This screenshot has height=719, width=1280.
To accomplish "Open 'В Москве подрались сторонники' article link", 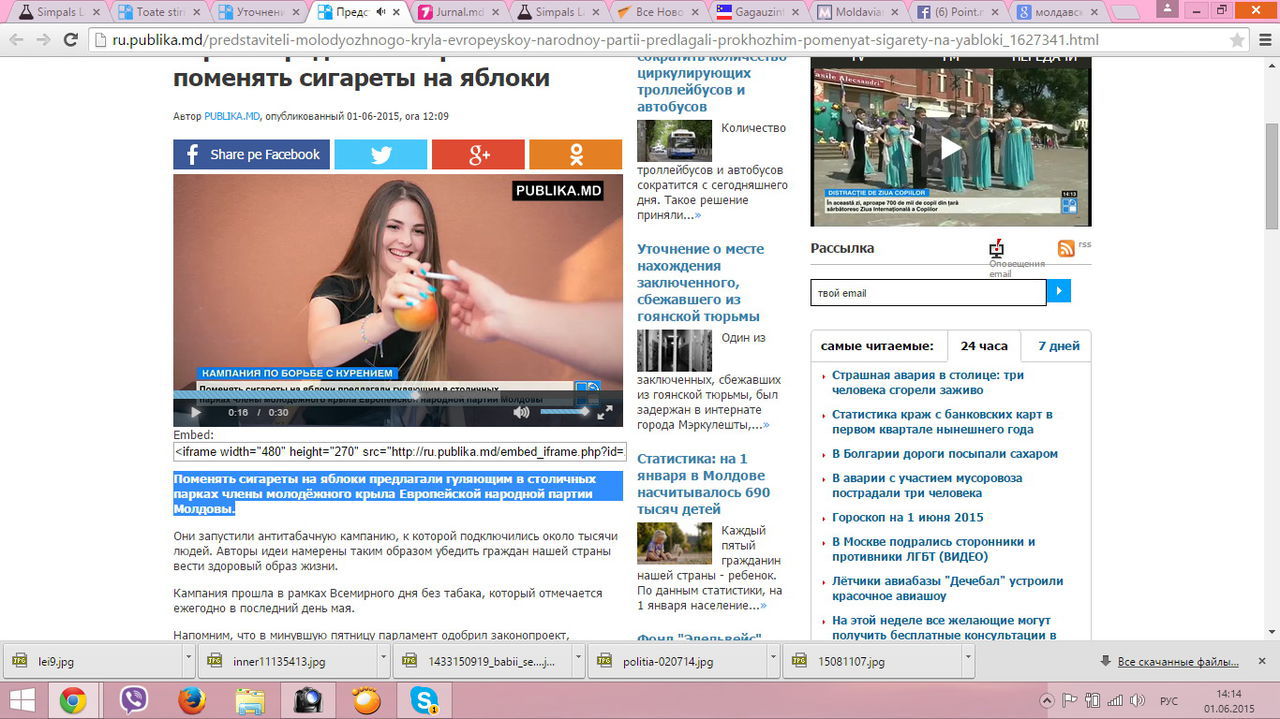I will pyautogui.click(x=934, y=549).
